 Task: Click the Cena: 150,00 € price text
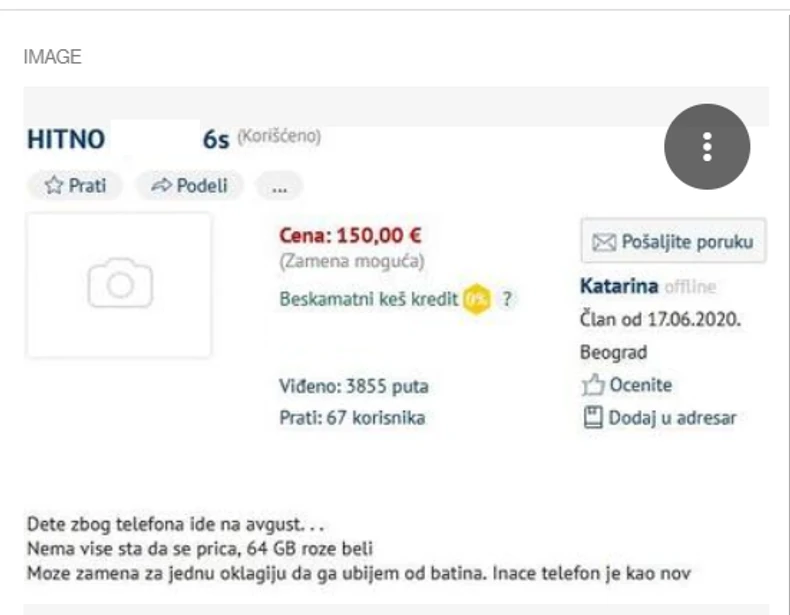(x=350, y=237)
